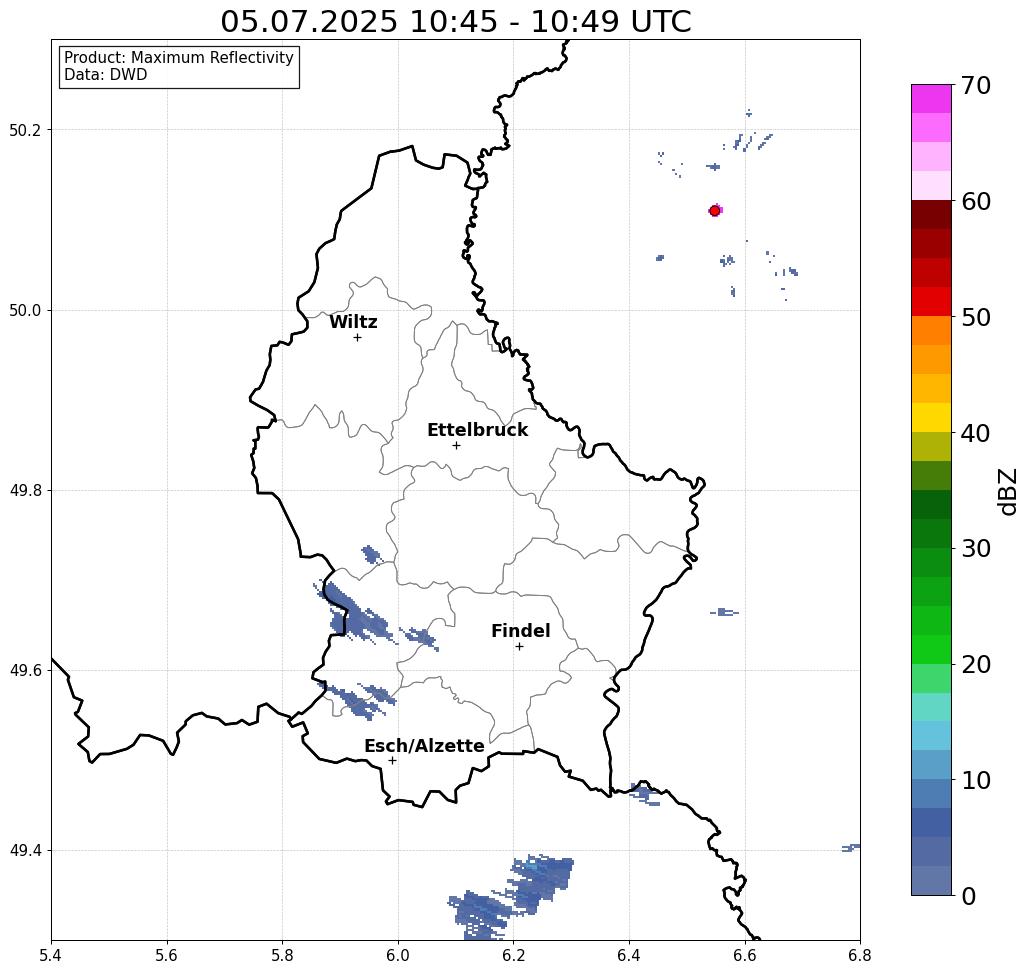The image size is (1029, 973).
Task: Click the 'Wiltz' city label
Action: point(353,322)
